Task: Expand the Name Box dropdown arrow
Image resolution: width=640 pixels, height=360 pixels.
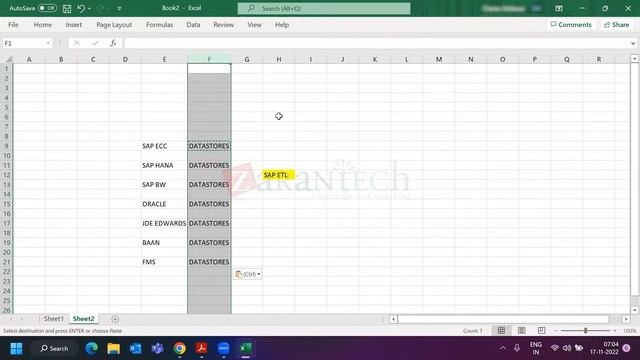Action: point(48,43)
